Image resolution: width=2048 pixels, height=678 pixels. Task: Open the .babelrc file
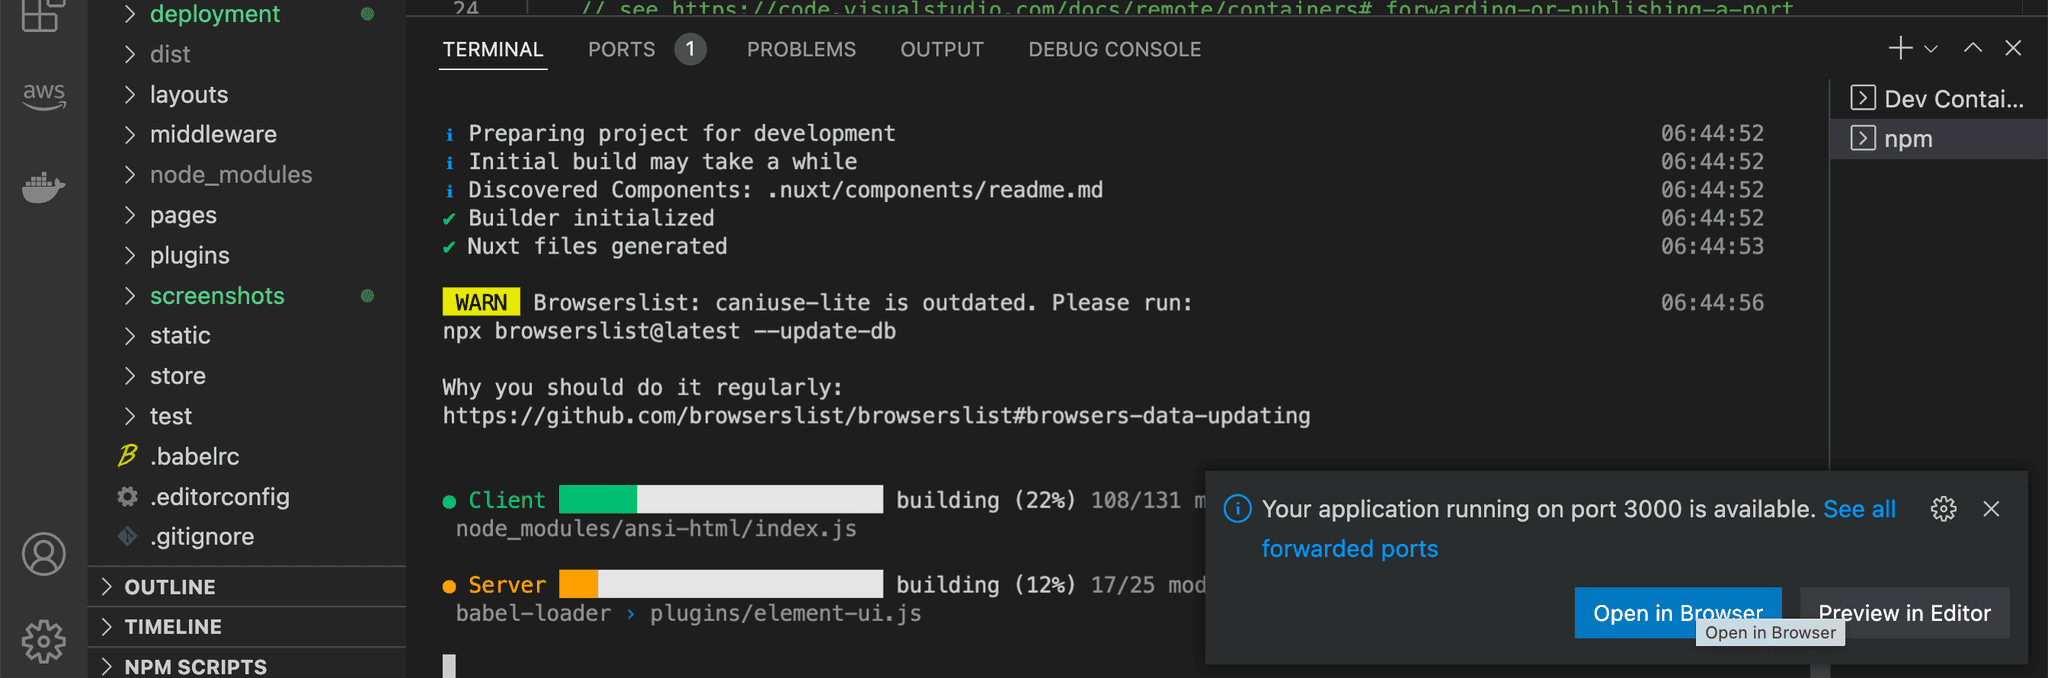pyautogui.click(x=195, y=457)
